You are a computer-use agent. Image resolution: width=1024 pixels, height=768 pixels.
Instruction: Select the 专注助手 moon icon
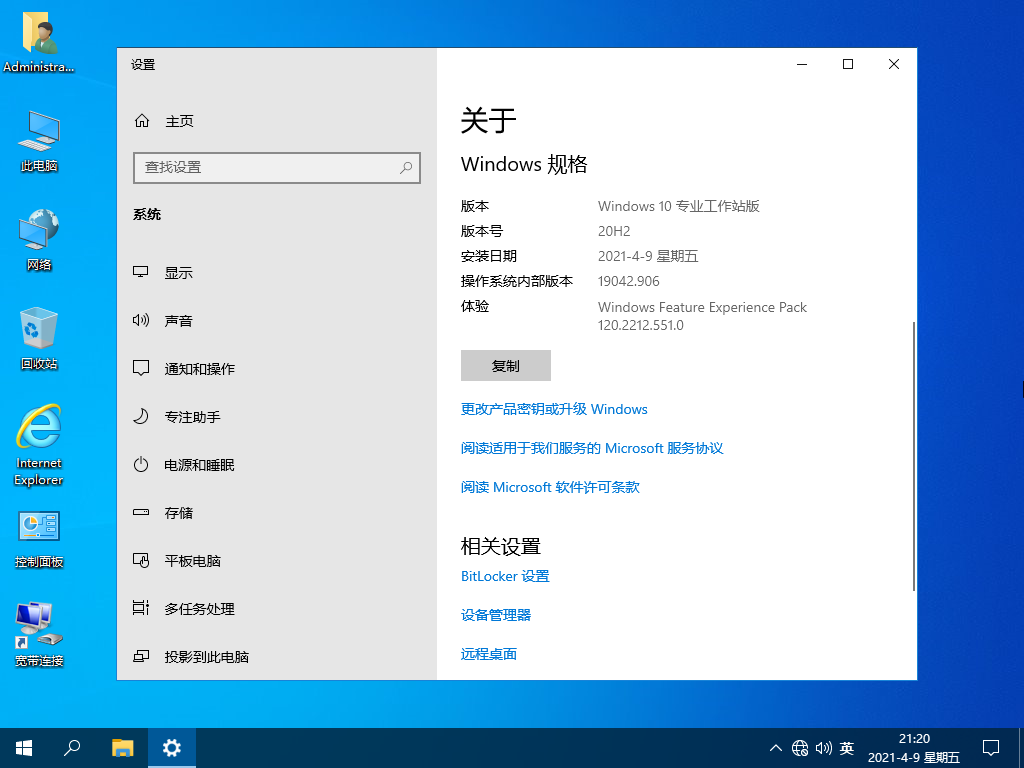coord(140,416)
